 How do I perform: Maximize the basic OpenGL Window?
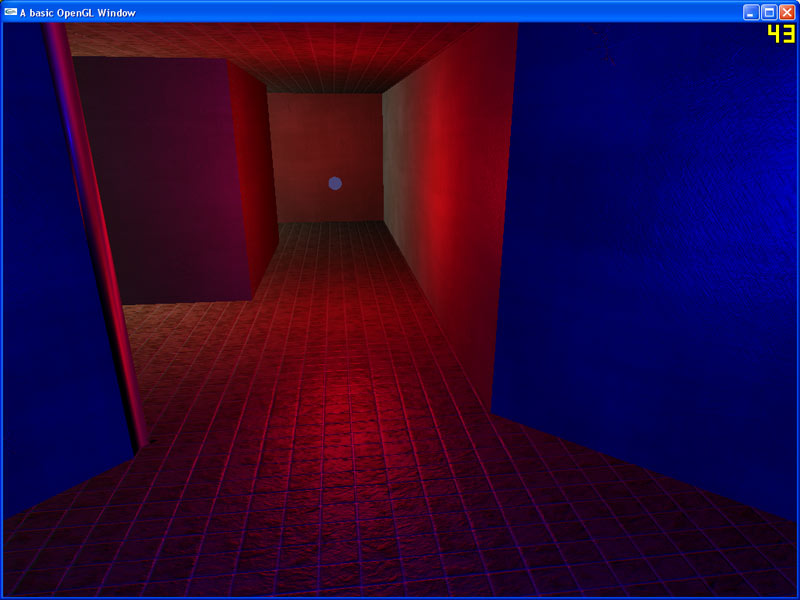coord(769,12)
